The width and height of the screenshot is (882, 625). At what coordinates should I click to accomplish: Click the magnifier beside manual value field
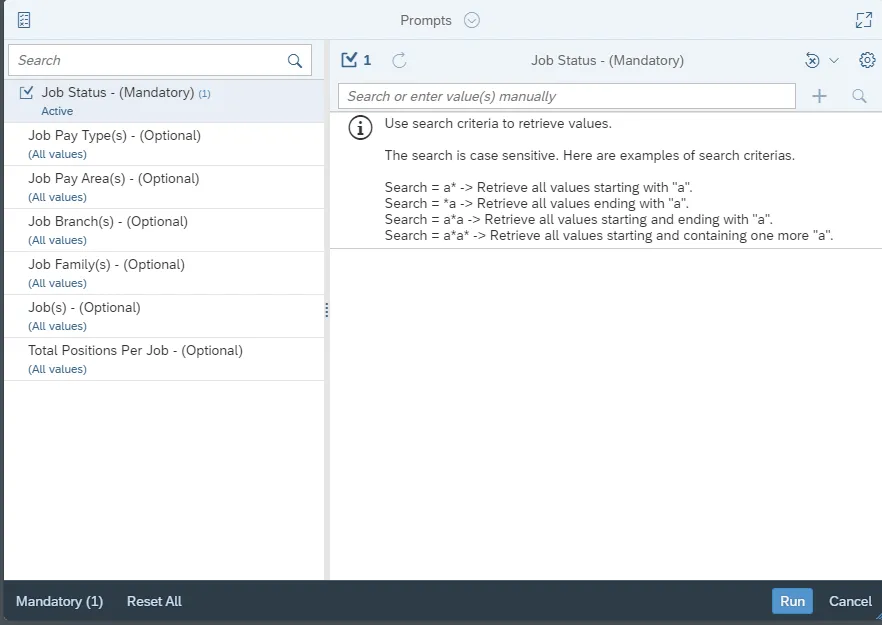click(x=859, y=96)
